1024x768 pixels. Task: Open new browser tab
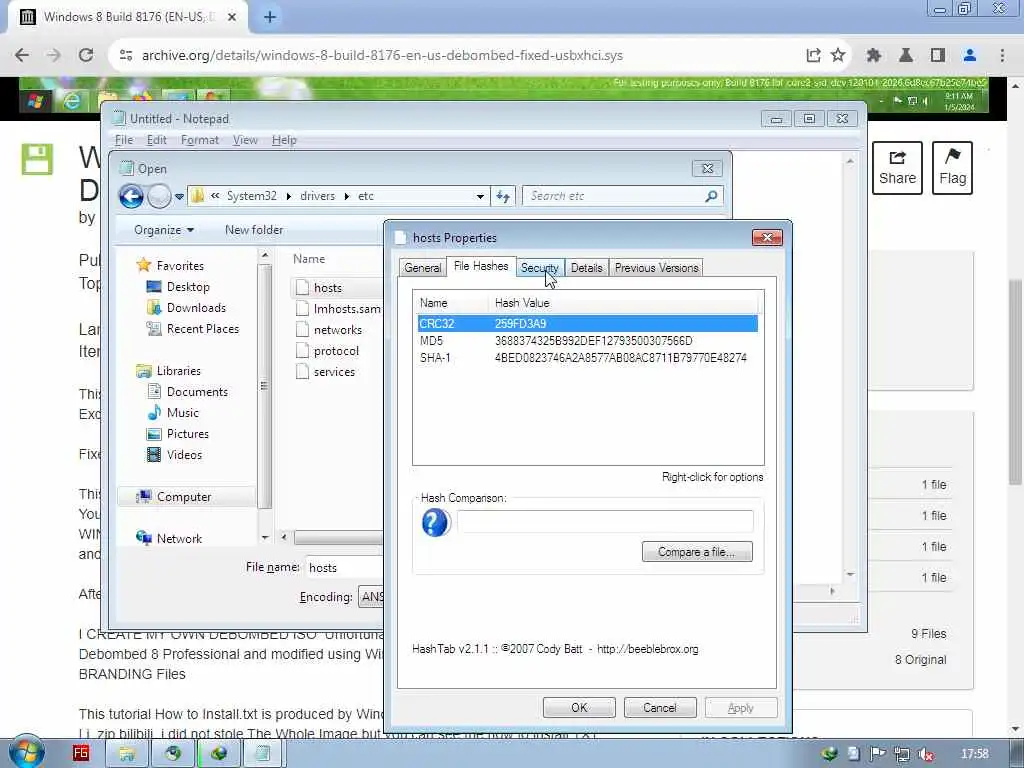[270, 17]
